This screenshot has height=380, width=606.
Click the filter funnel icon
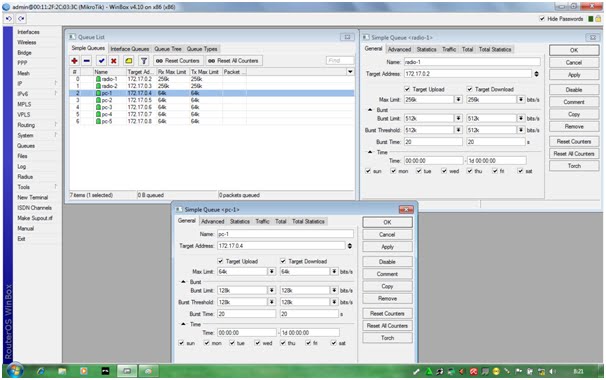coord(144,61)
